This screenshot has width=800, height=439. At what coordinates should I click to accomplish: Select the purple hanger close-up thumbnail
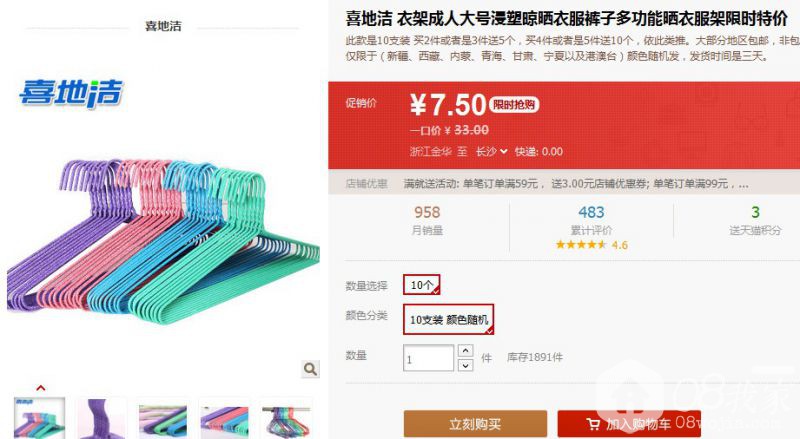coord(102,419)
